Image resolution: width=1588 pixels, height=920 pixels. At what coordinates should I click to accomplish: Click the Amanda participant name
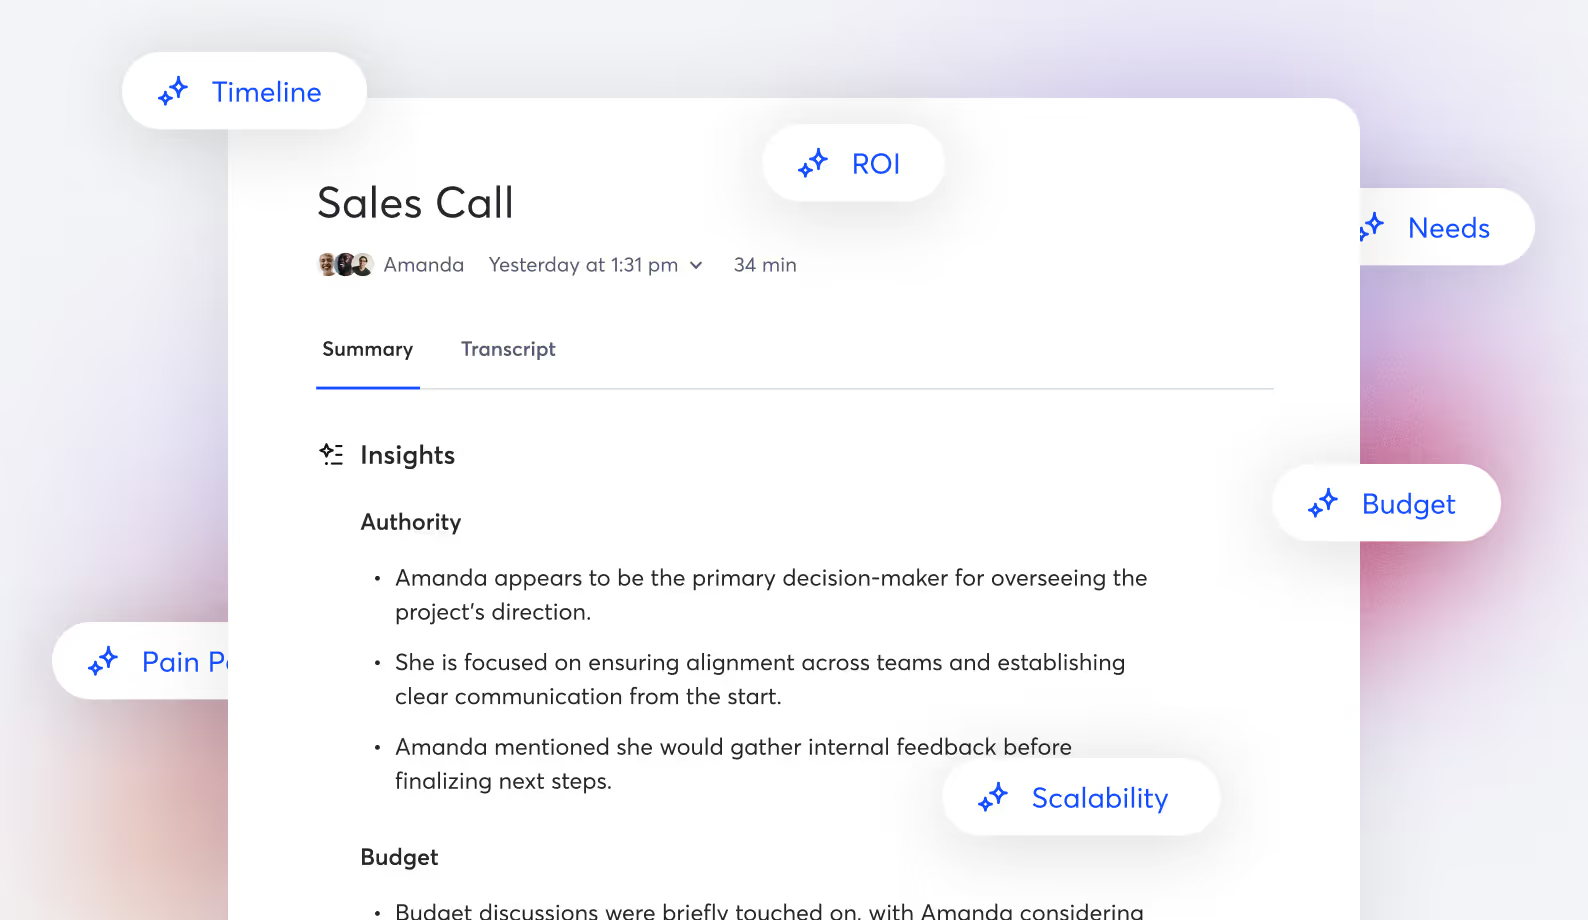coord(424,265)
